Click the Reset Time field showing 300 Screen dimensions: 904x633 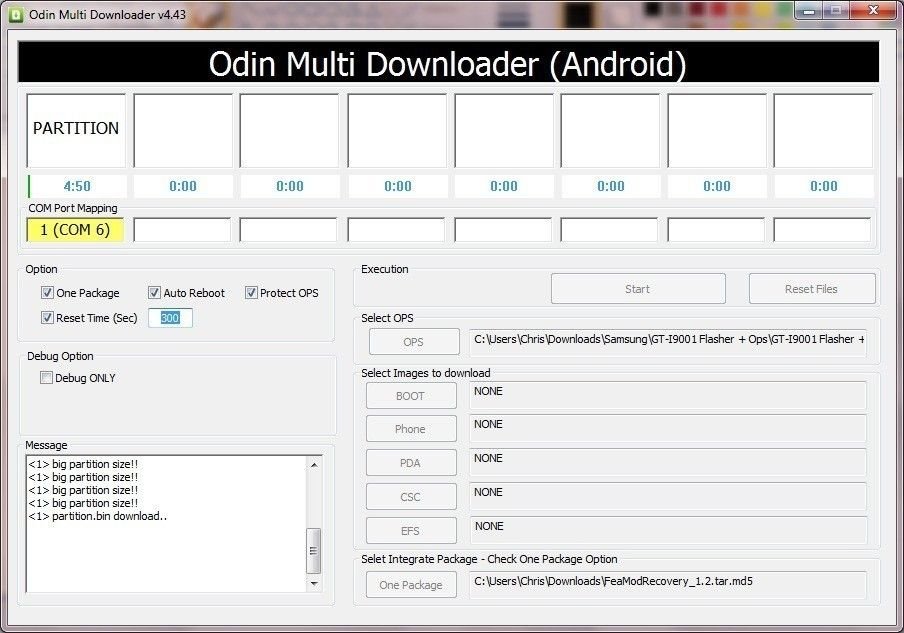tap(170, 318)
